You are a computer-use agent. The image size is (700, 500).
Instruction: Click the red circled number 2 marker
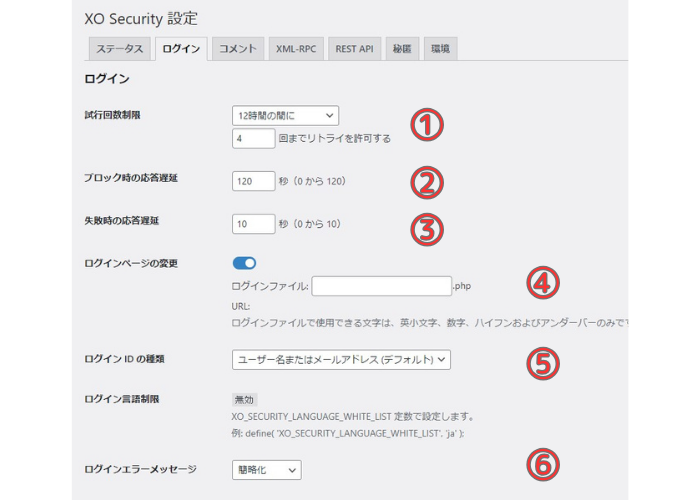[427, 183]
